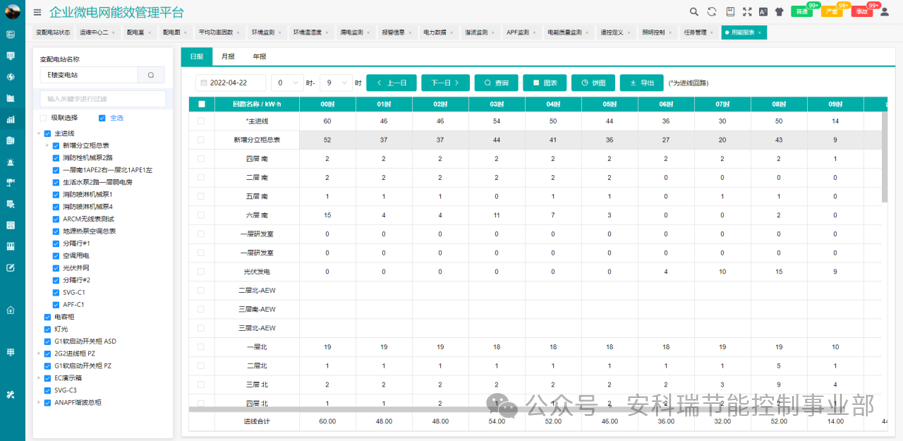Screen dimensions: 903x441
Task: Toggle the hamburger menu icon
Action: click(x=37, y=12)
